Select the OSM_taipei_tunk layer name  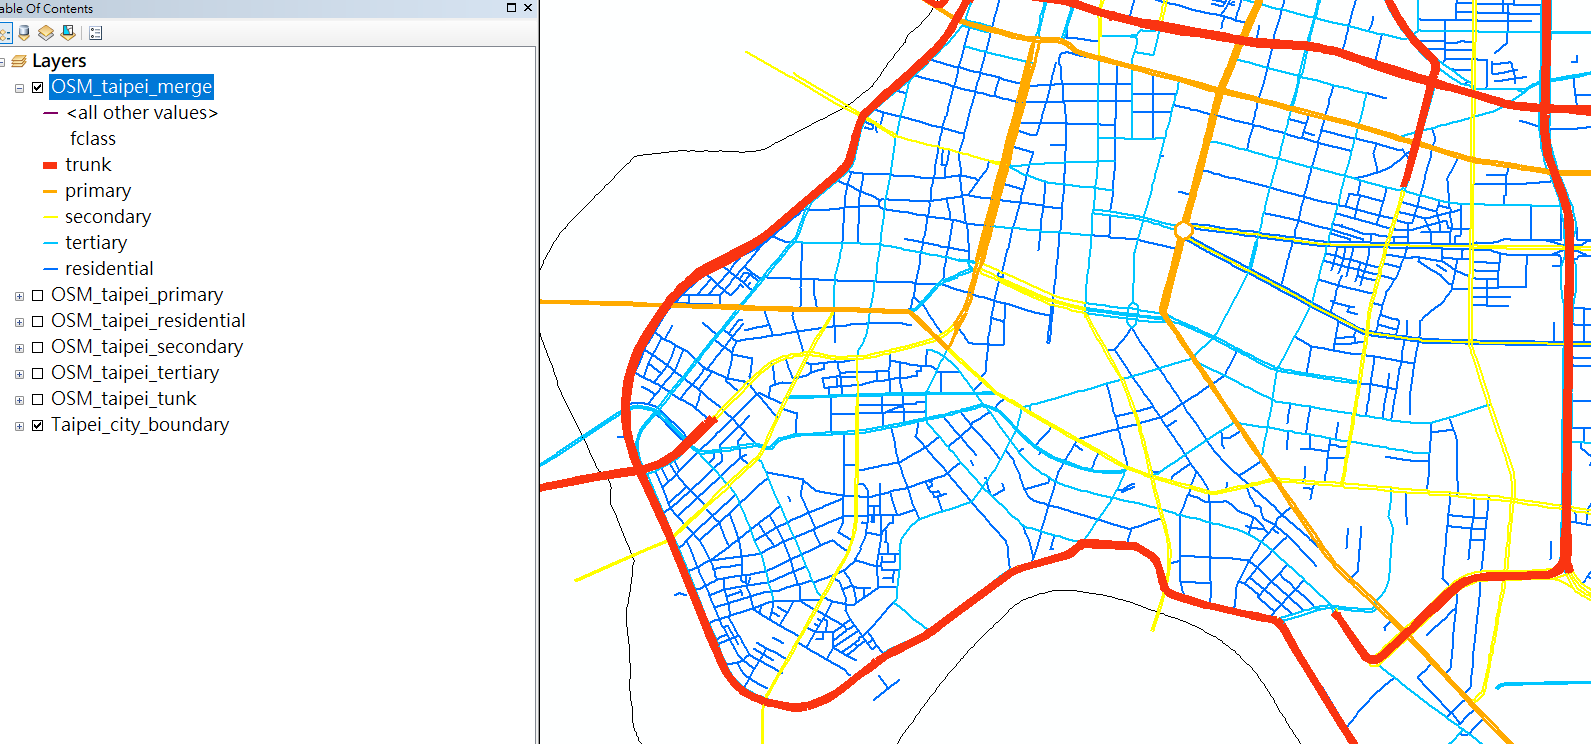124,399
